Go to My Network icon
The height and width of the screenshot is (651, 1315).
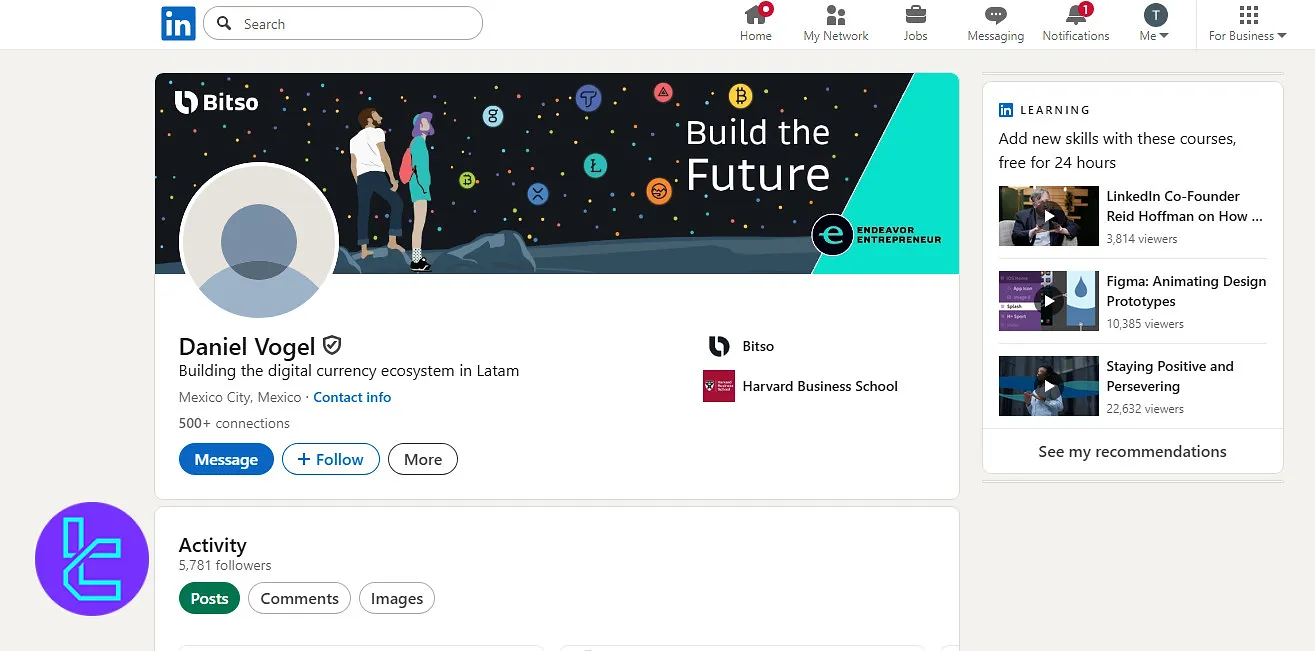click(x=836, y=16)
